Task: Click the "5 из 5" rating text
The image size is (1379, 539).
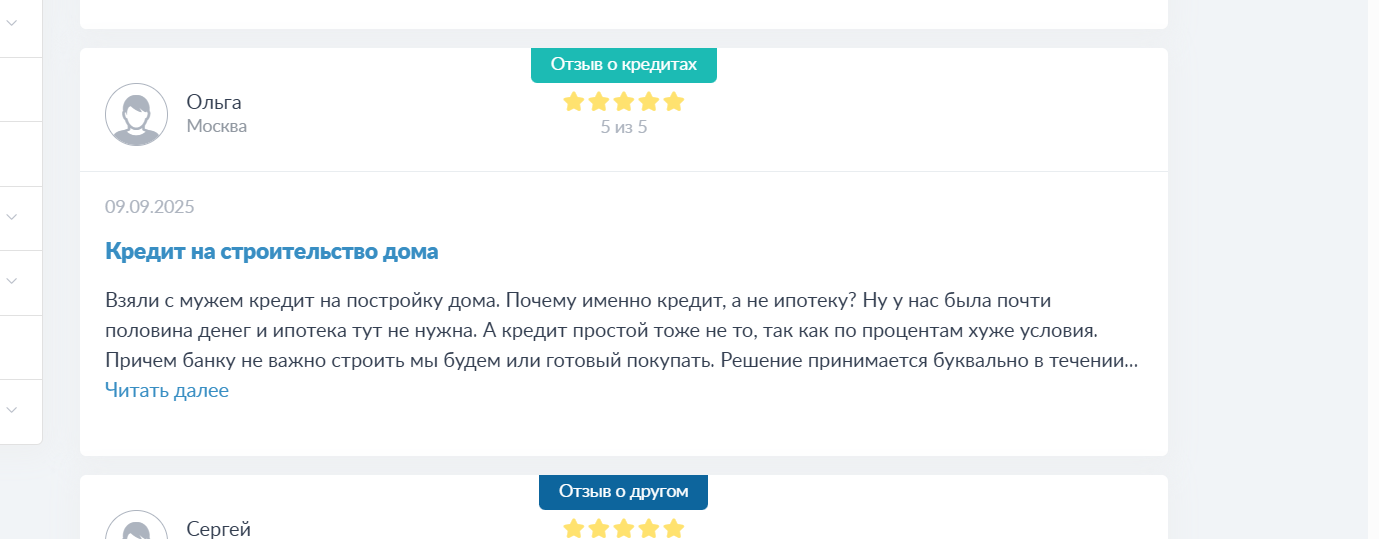Action: click(x=624, y=127)
